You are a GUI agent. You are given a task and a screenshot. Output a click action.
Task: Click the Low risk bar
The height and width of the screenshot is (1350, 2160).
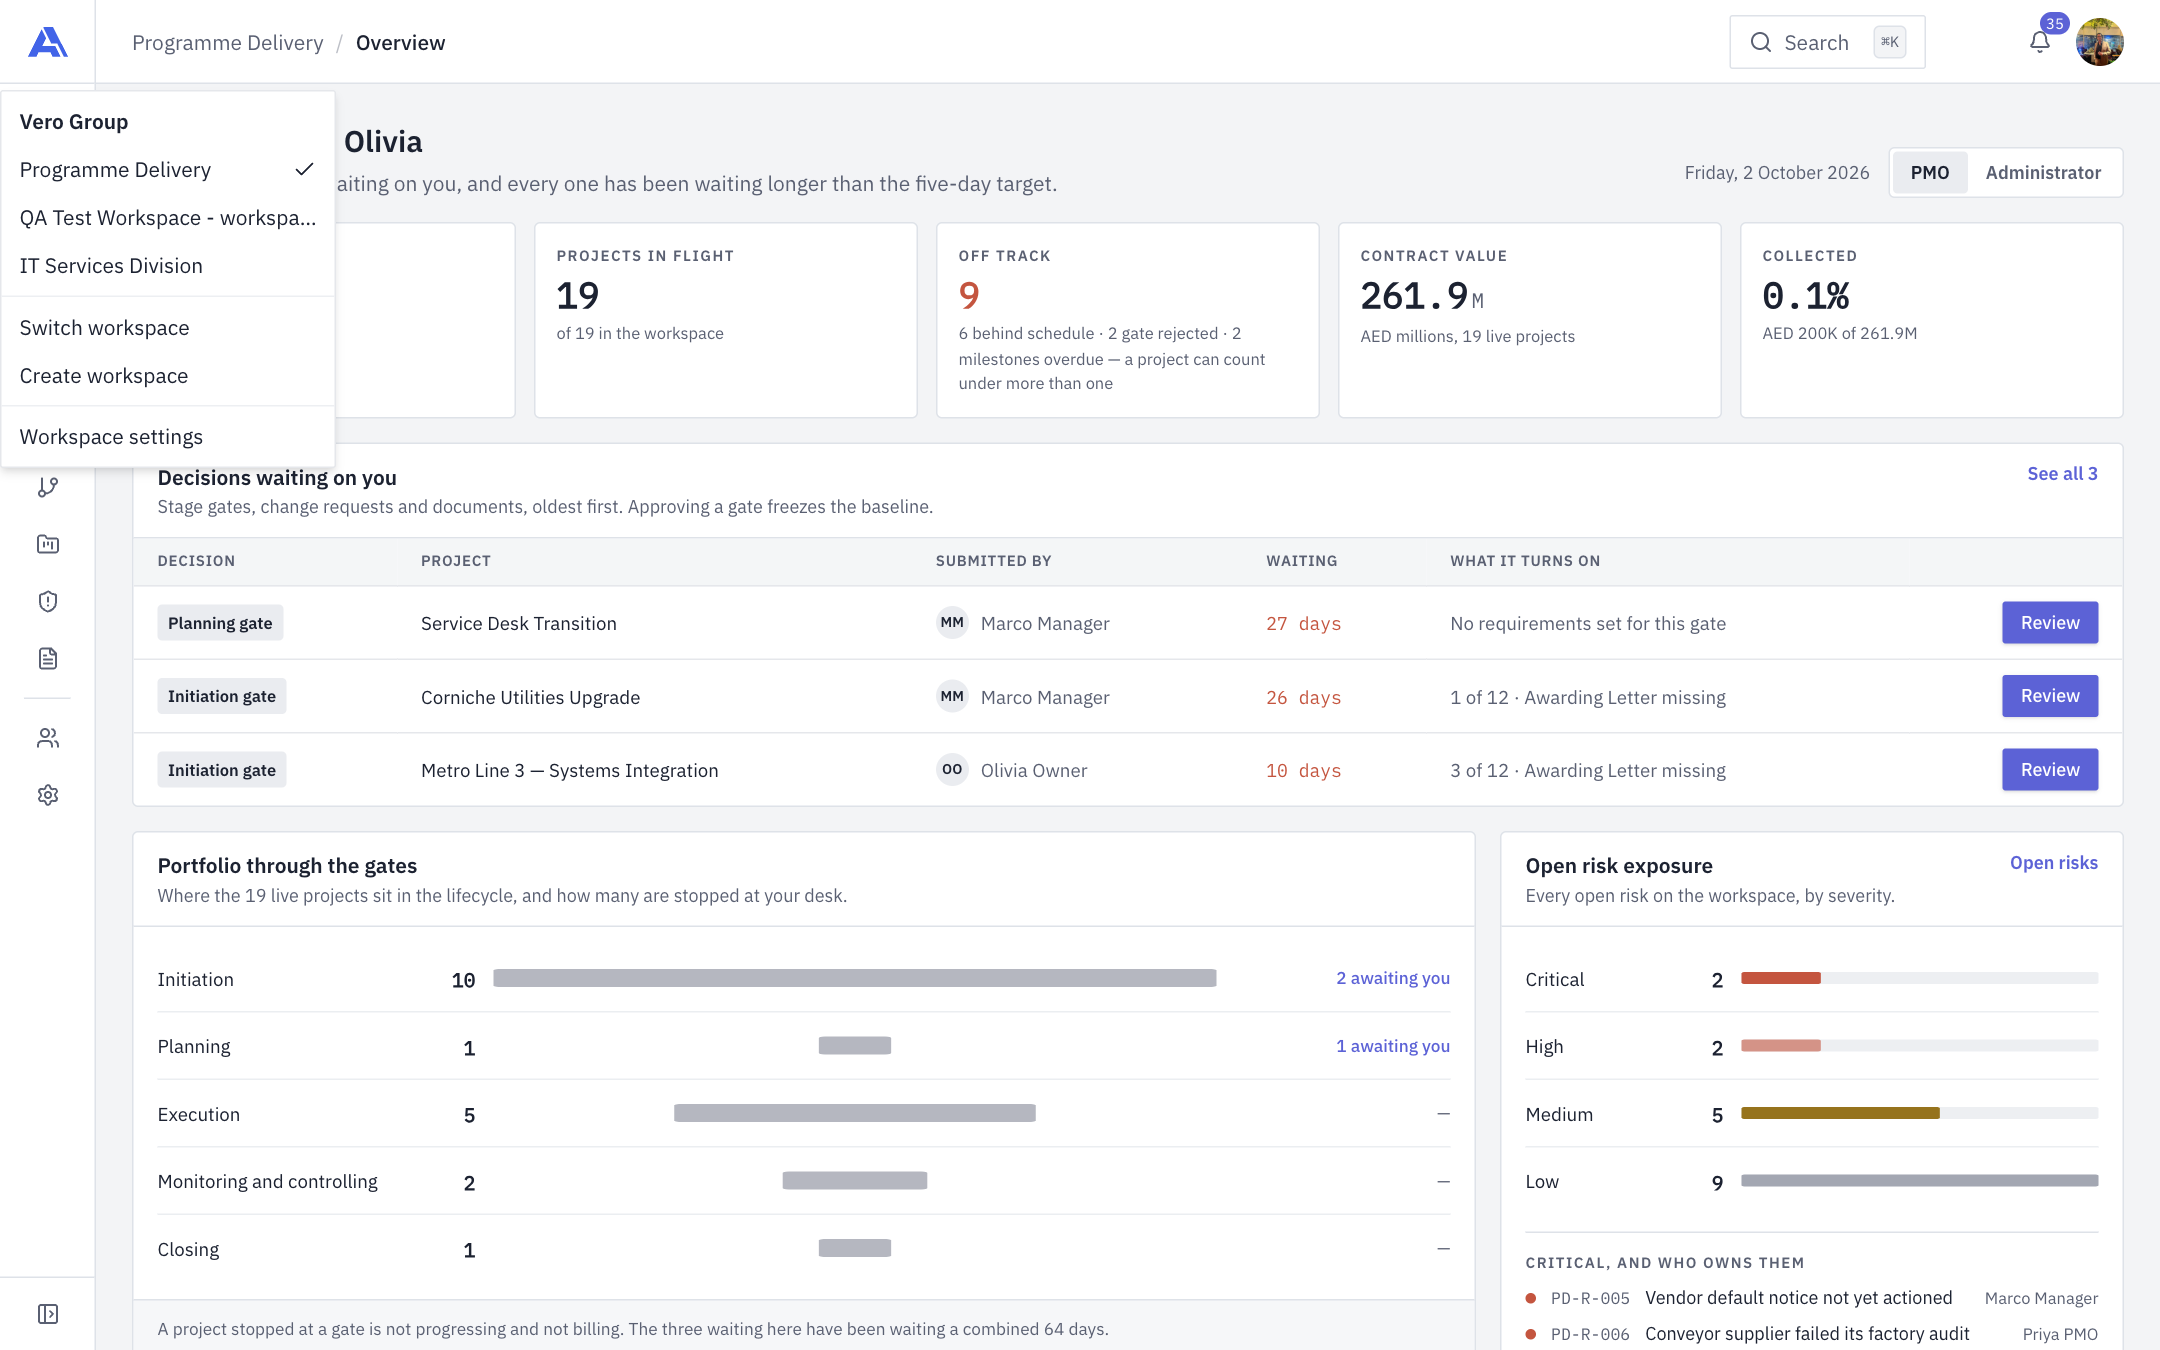tap(1919, 1181)
